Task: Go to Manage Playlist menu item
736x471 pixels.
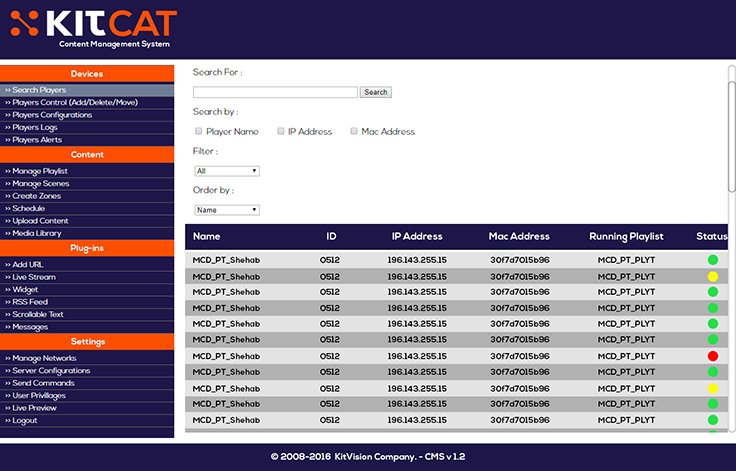Action: pyautogui.click(x=40, y=172)
